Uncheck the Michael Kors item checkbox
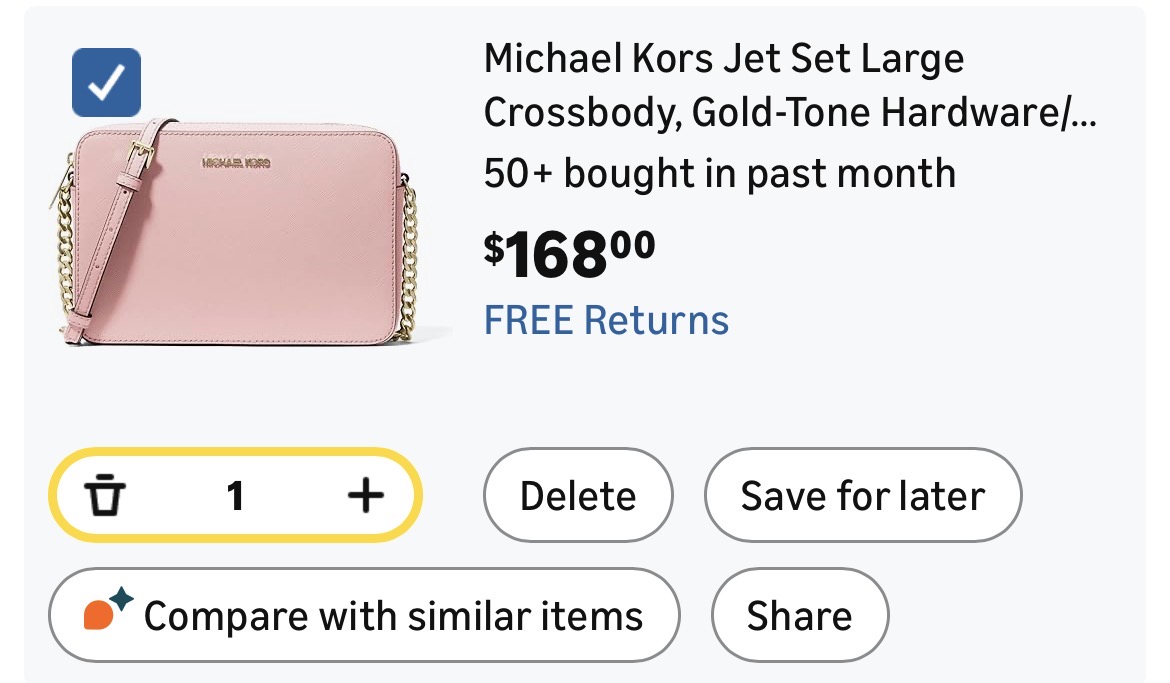 point(106,82)
